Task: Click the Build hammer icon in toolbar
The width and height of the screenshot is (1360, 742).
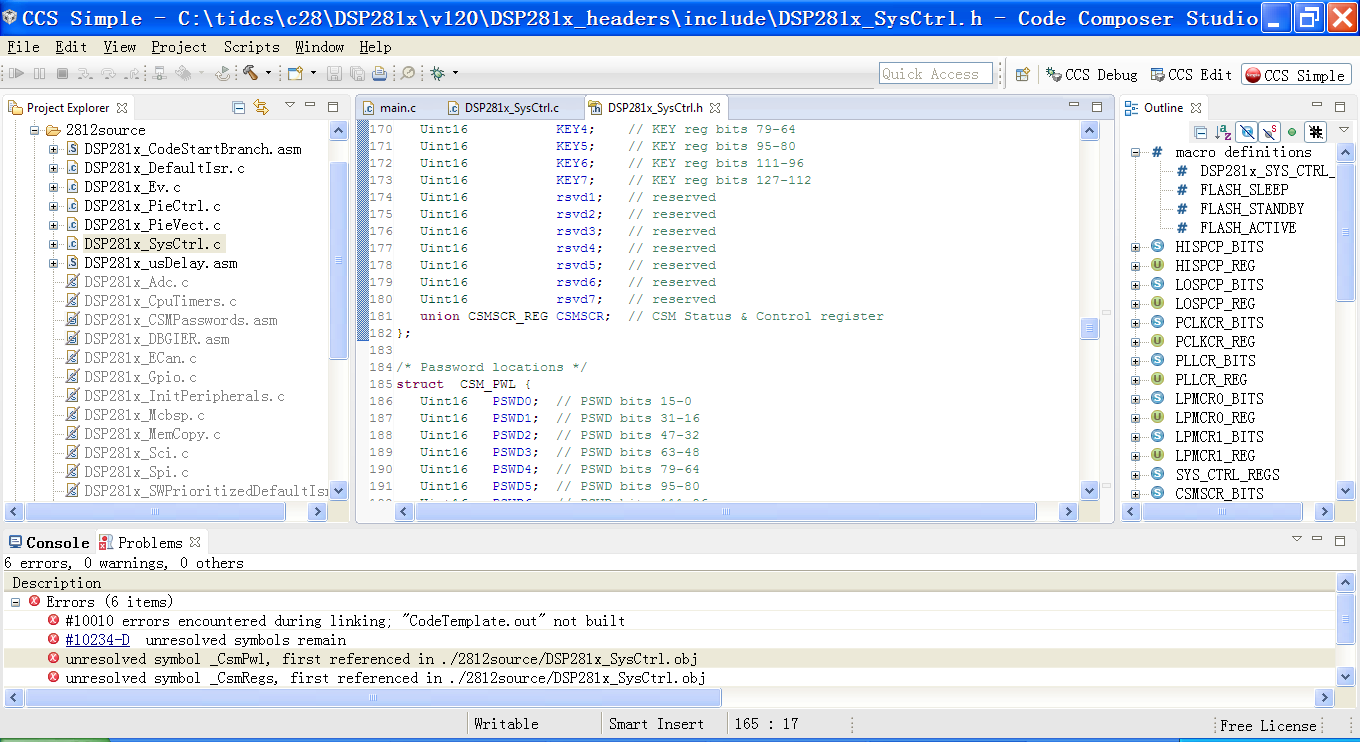Action: coord(249,73)
